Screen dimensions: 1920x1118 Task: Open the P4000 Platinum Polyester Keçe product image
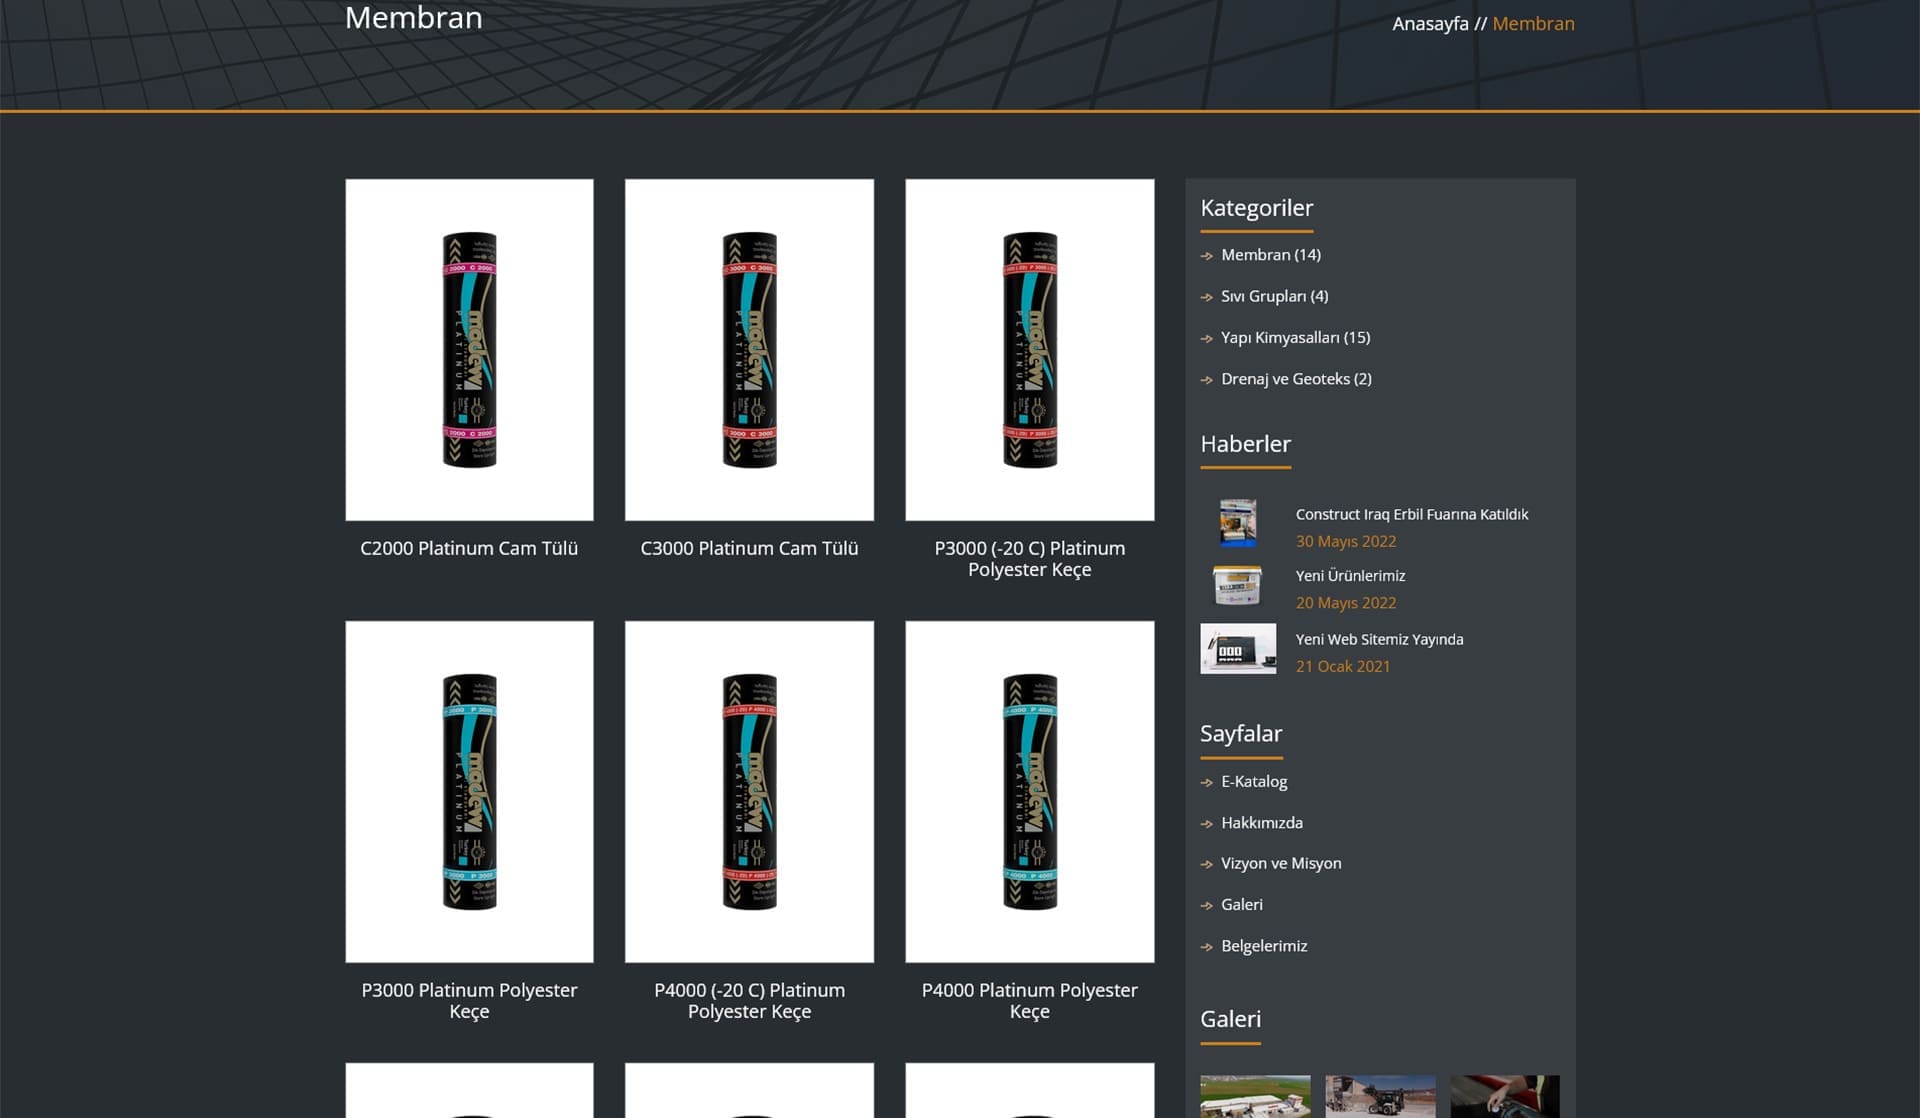point(1030,792)
